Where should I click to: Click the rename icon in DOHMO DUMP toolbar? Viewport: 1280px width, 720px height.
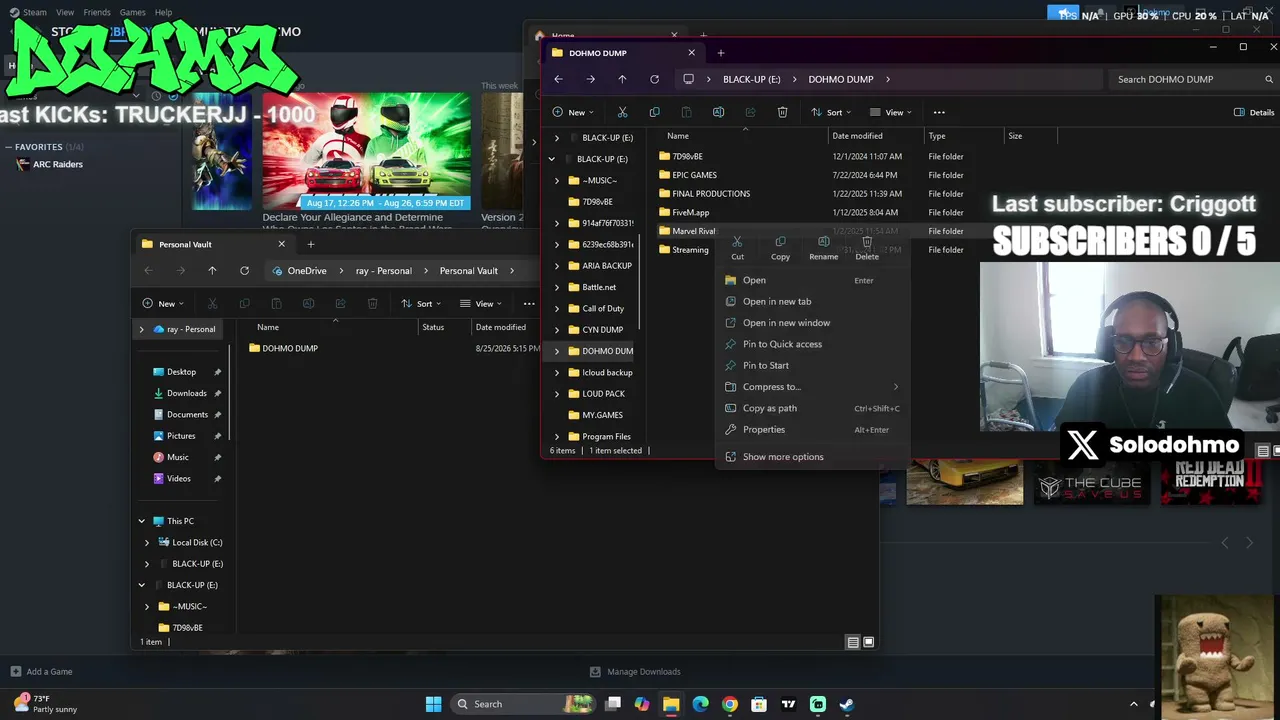point(718,112)
